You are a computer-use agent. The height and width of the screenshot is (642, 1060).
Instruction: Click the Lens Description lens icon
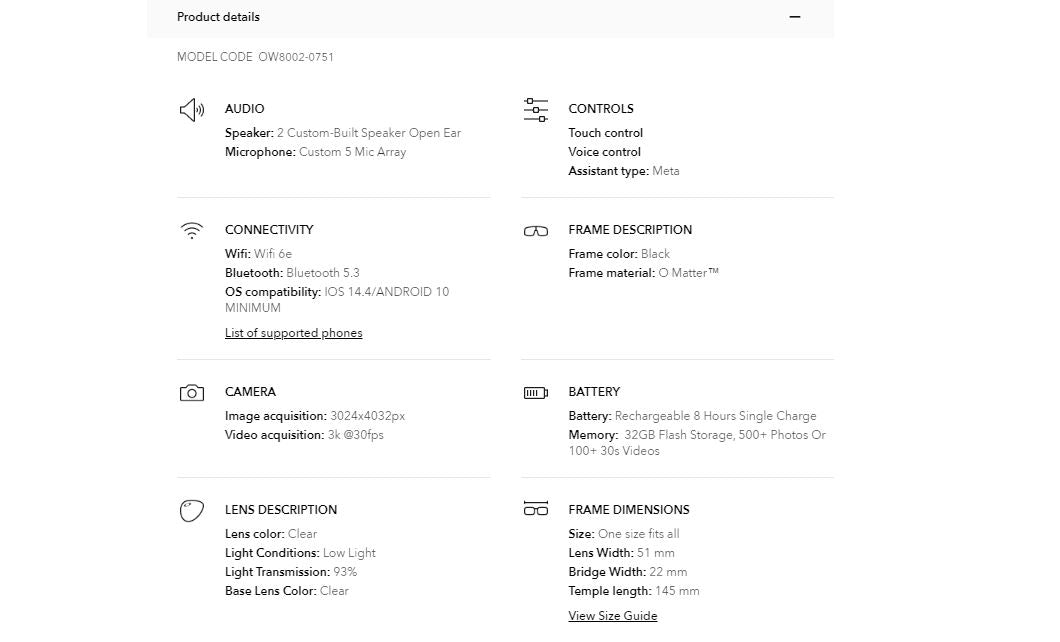point(191,511)
